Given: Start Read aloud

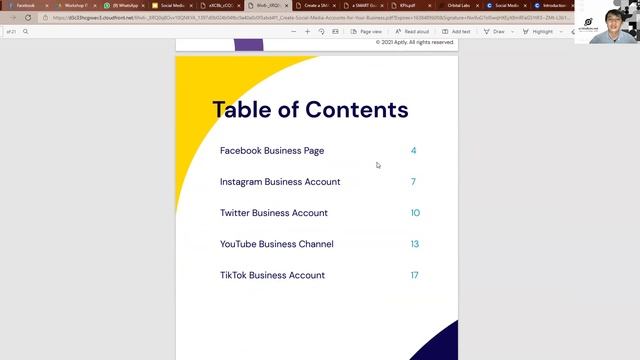Looking at the screenshot, I should tap(412, 31).
